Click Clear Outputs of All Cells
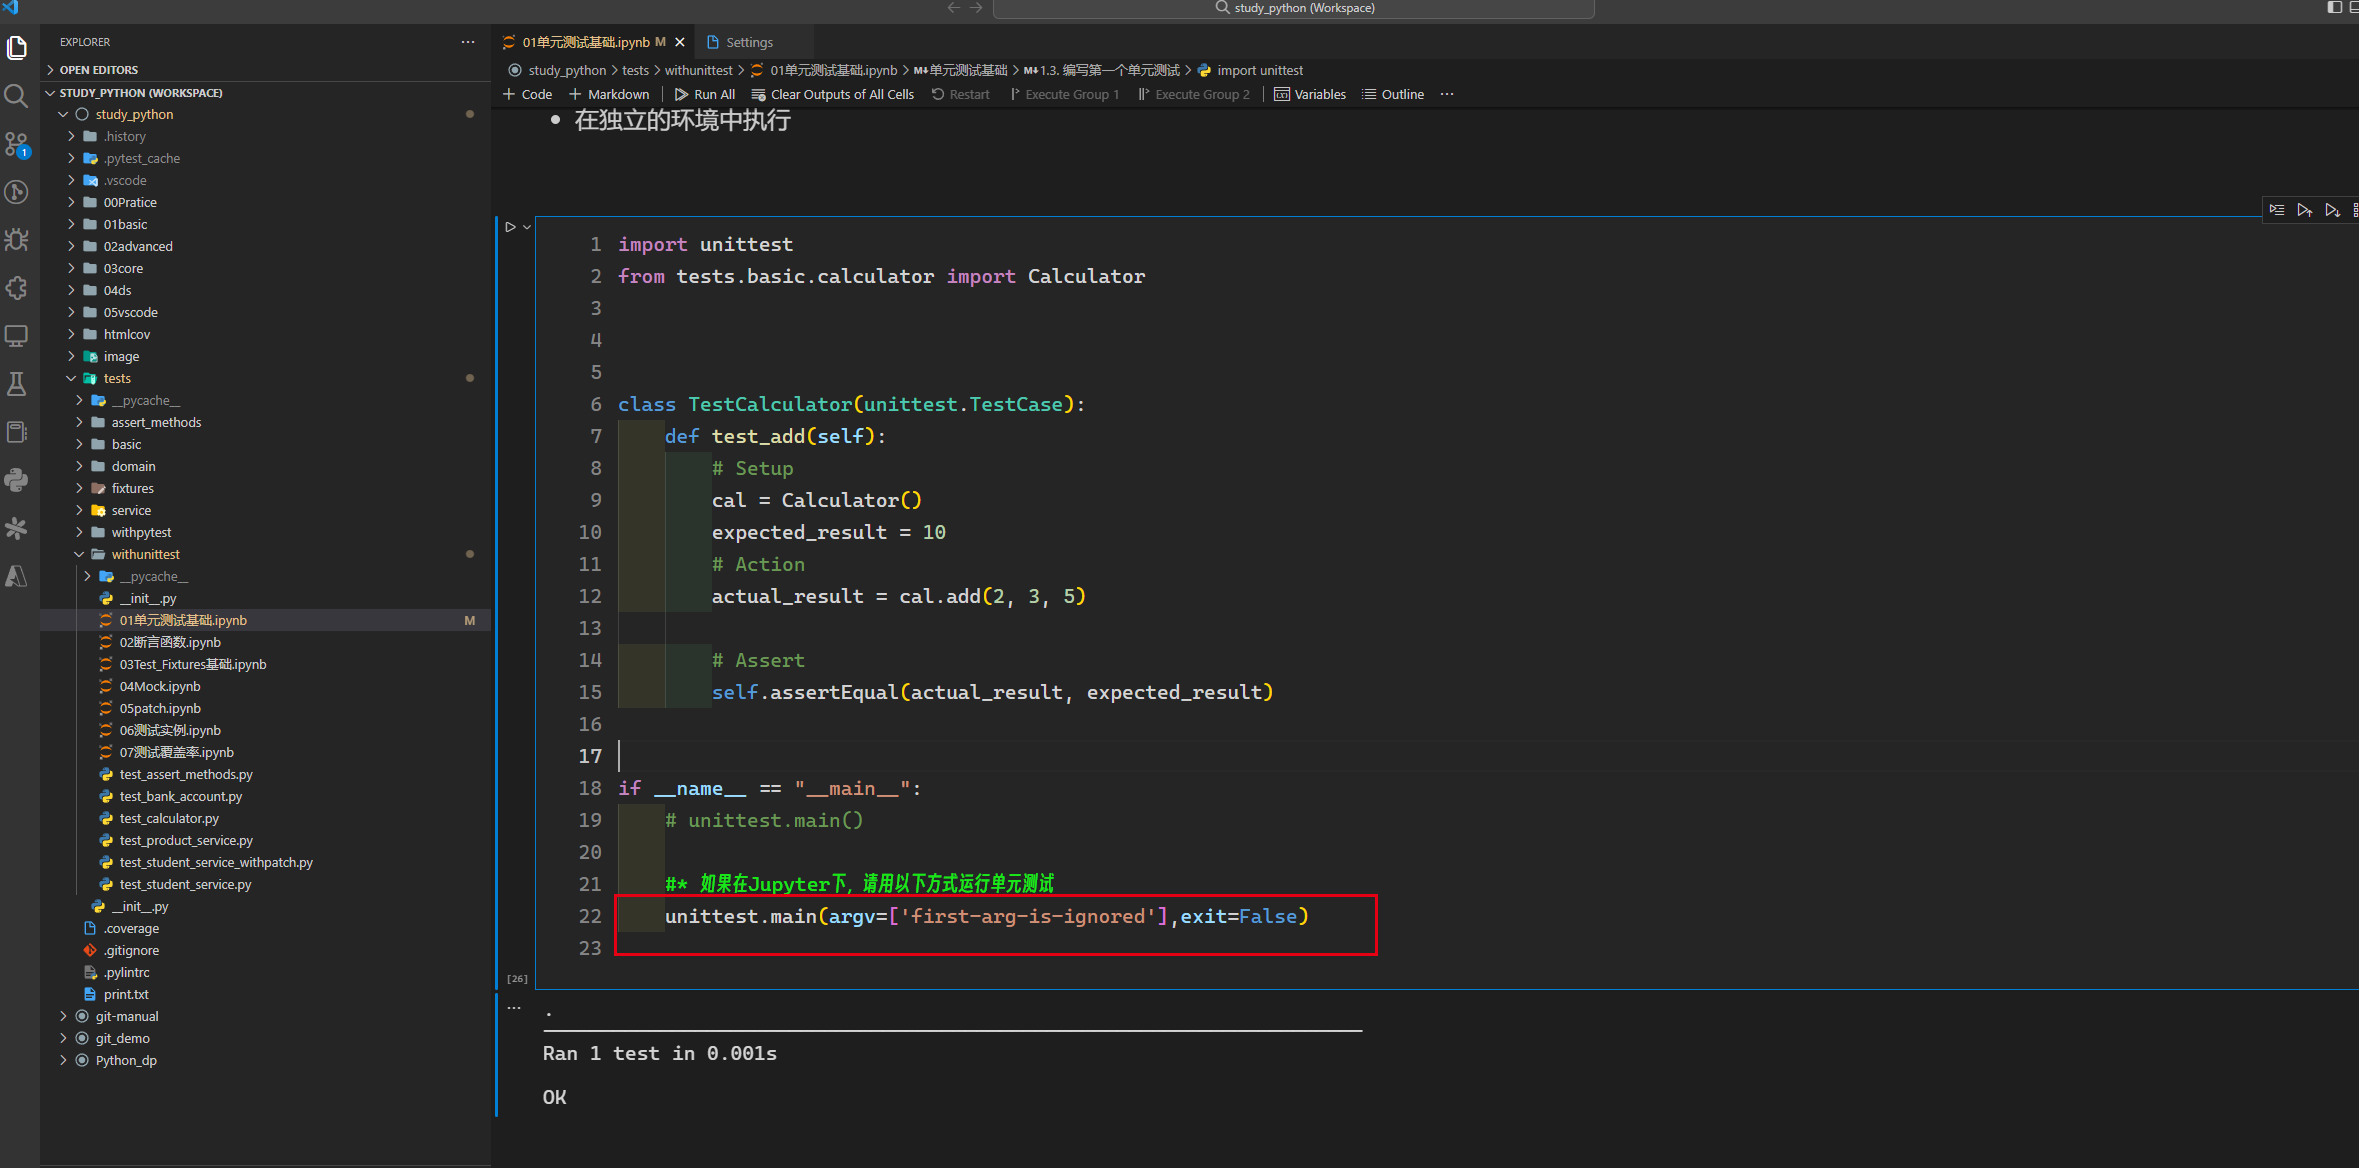This screenshot has height=1168, width=2359. 832,93
